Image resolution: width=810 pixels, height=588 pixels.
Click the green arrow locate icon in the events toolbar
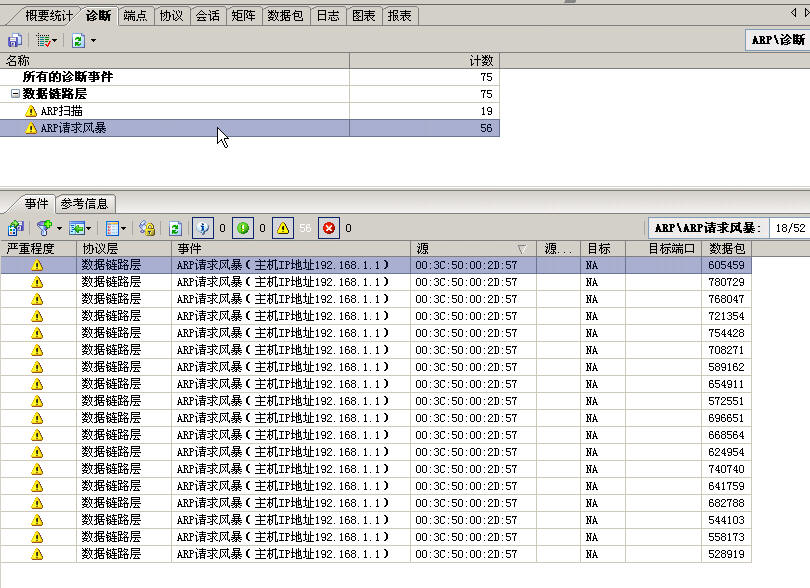[x=80, y=228]
